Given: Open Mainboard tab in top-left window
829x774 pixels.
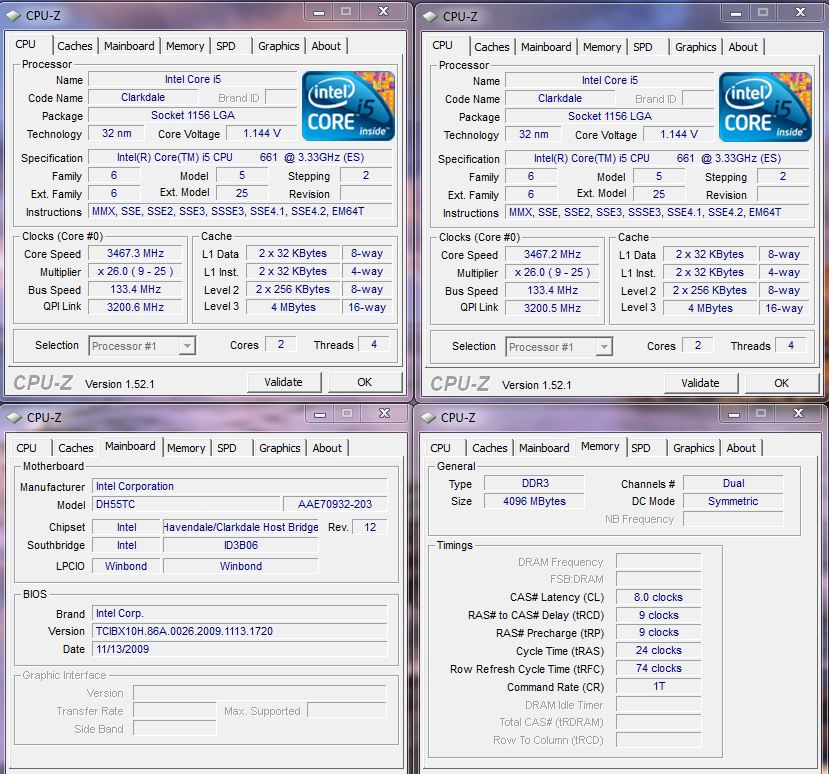Looking at the screenshot, I should click(129, 46).
